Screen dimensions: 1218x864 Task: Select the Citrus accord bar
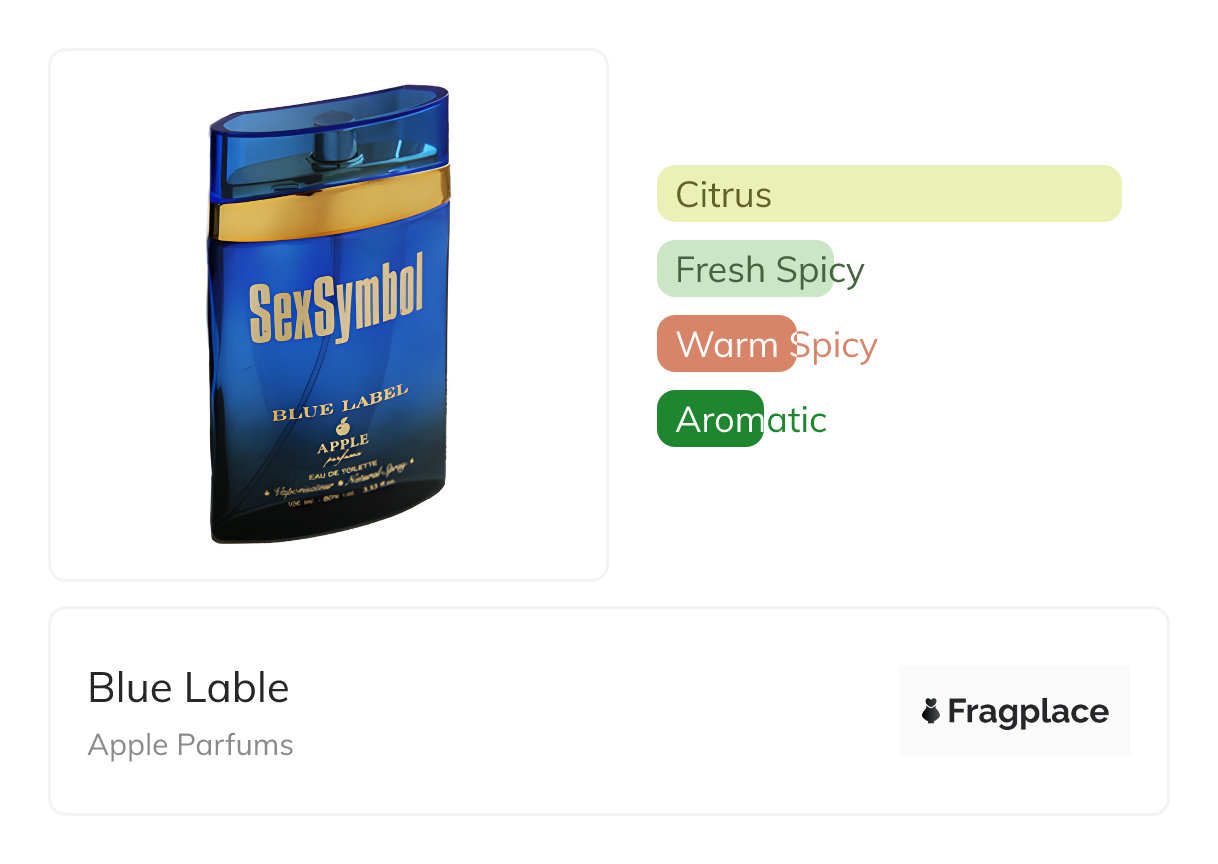pyautogui.click(x=889, y=194)
